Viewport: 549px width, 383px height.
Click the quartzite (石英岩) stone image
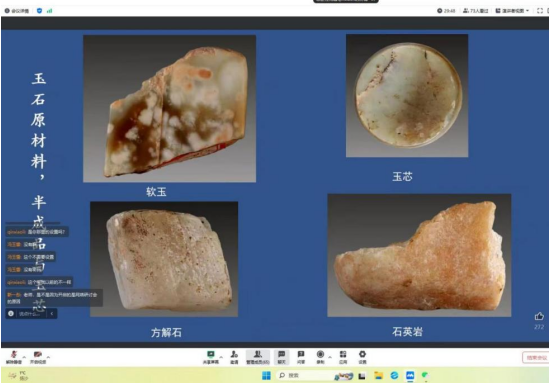(419, 255)
